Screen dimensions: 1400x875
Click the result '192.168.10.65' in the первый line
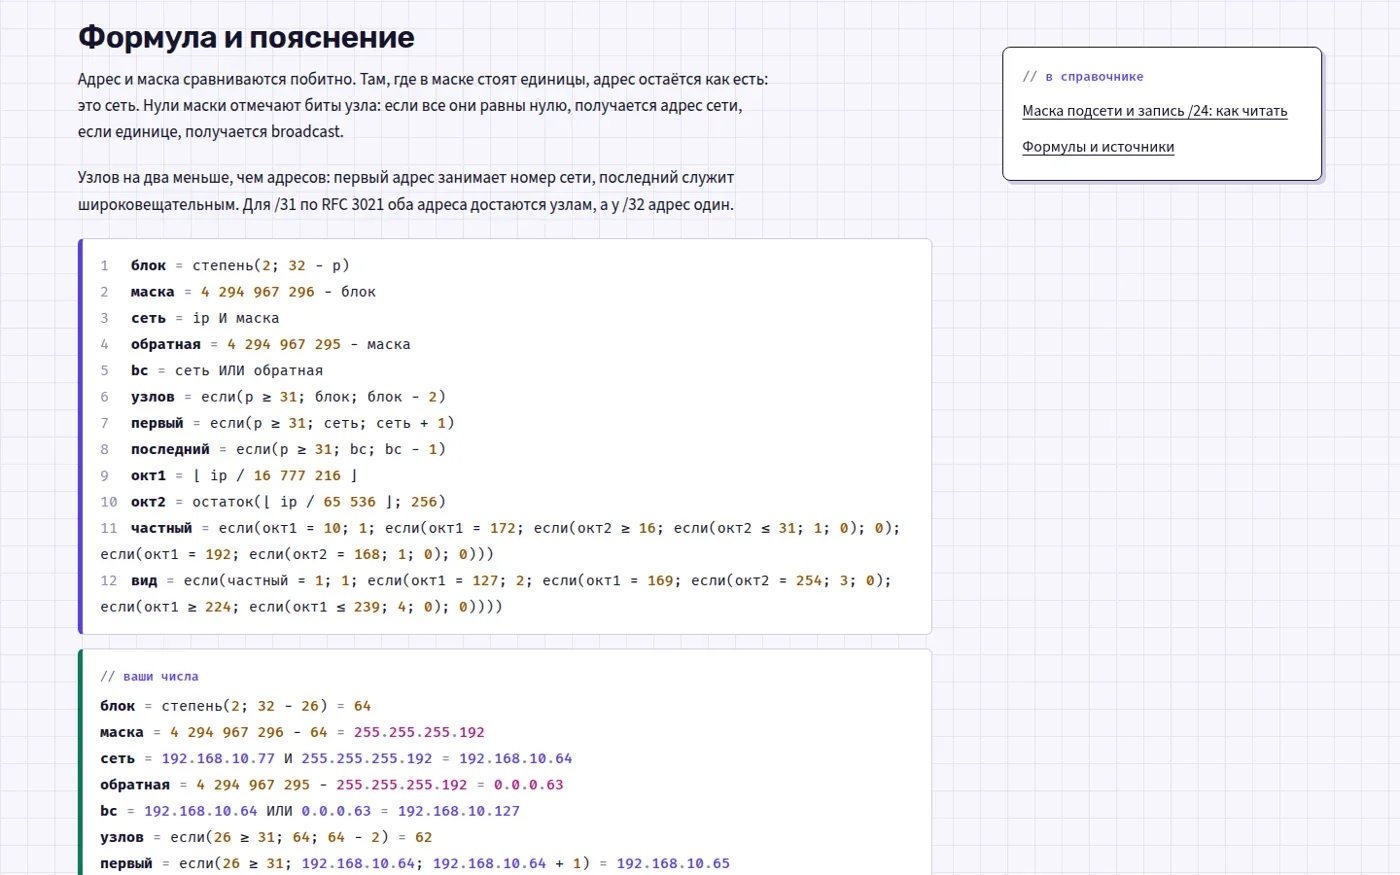click(x=673, y=863)
